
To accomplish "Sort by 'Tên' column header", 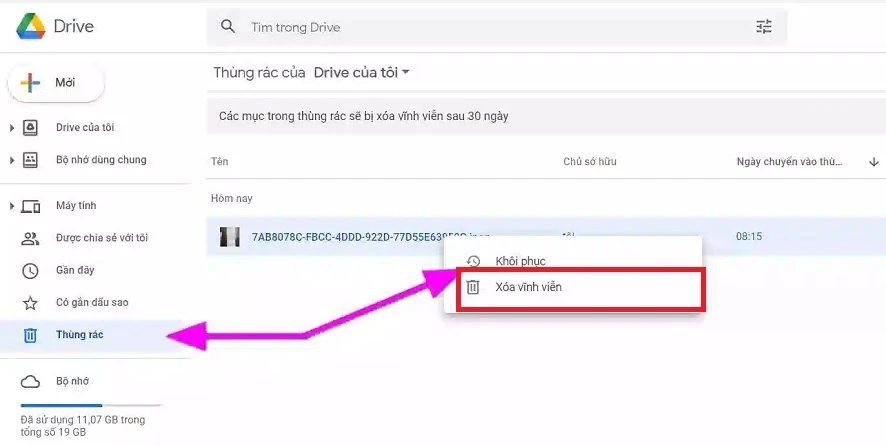I will (220, 162).
